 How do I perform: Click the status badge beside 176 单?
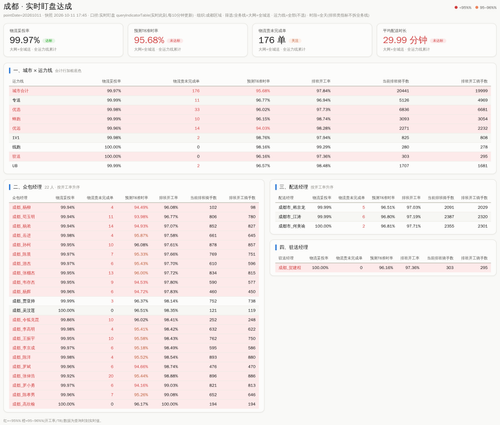coord(295,41)
